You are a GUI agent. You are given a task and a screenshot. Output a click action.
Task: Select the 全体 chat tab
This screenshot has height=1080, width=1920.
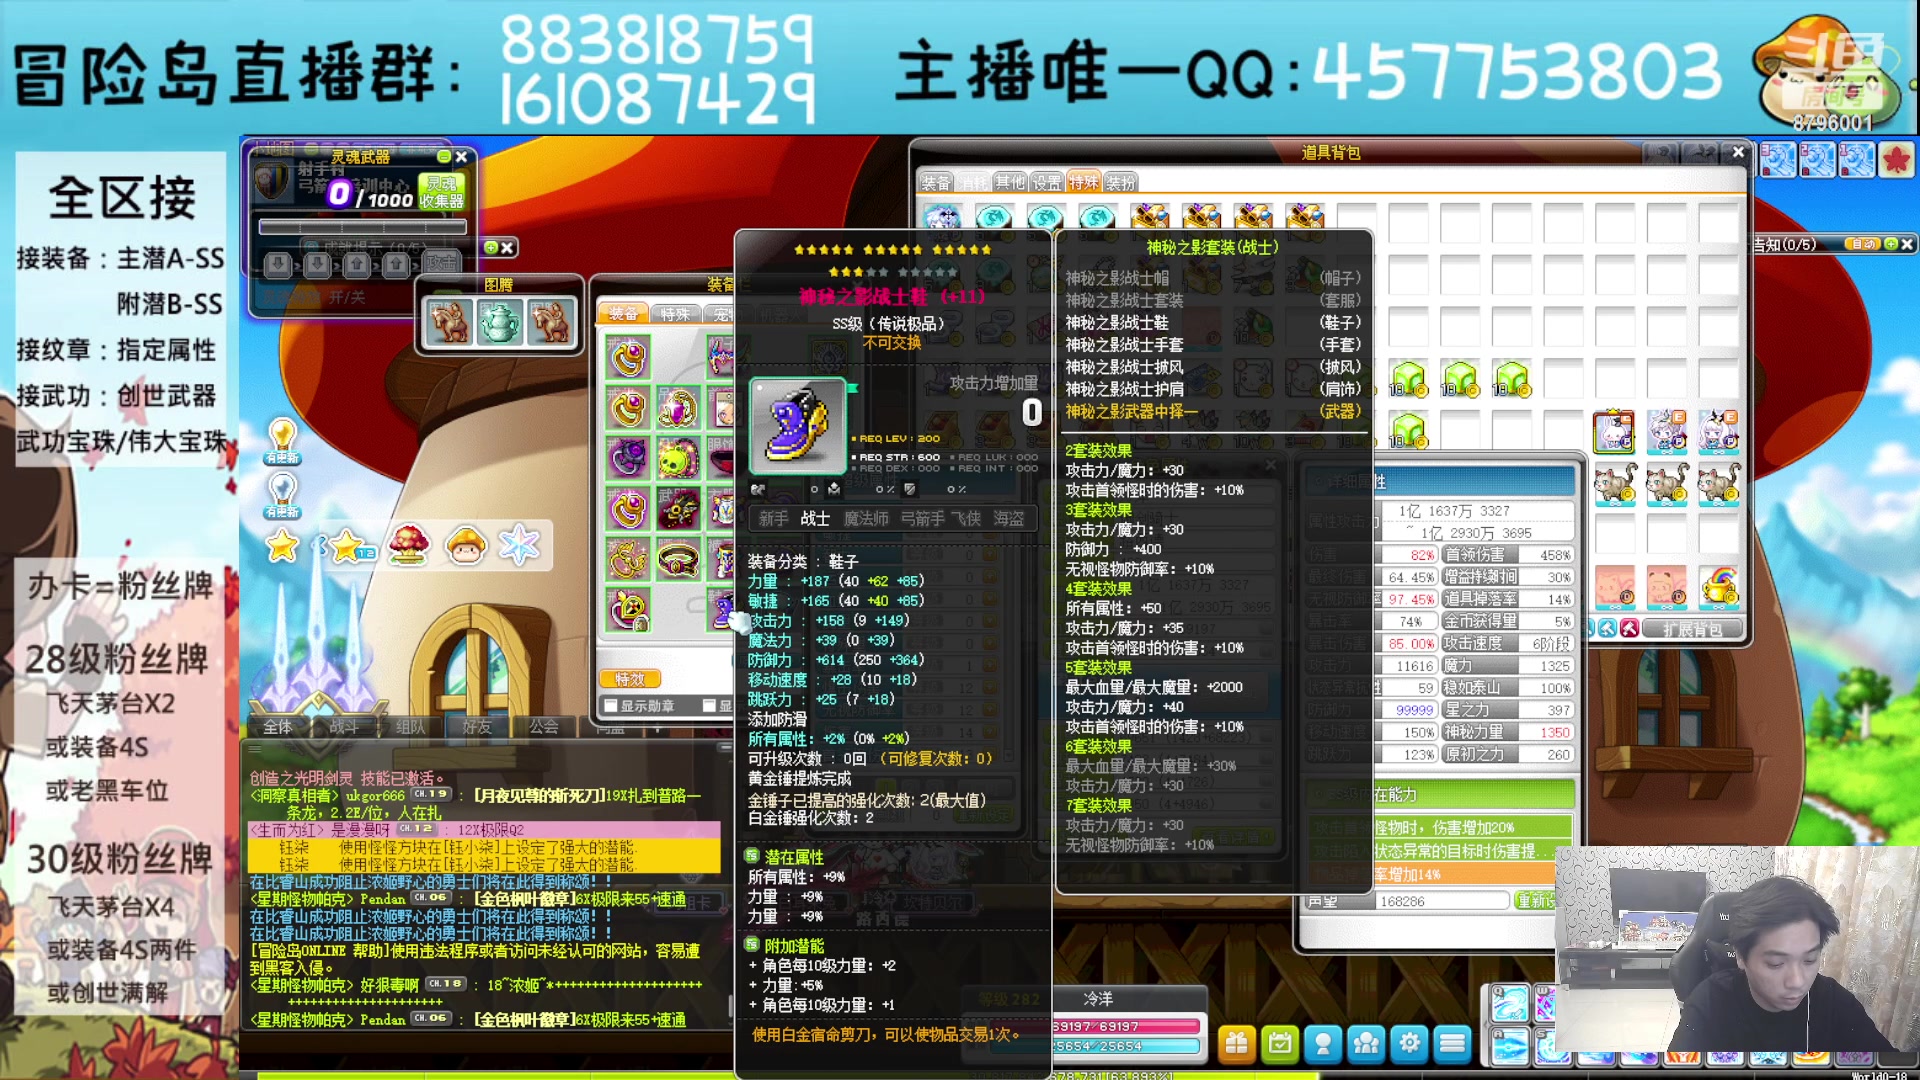pos(278,727)
